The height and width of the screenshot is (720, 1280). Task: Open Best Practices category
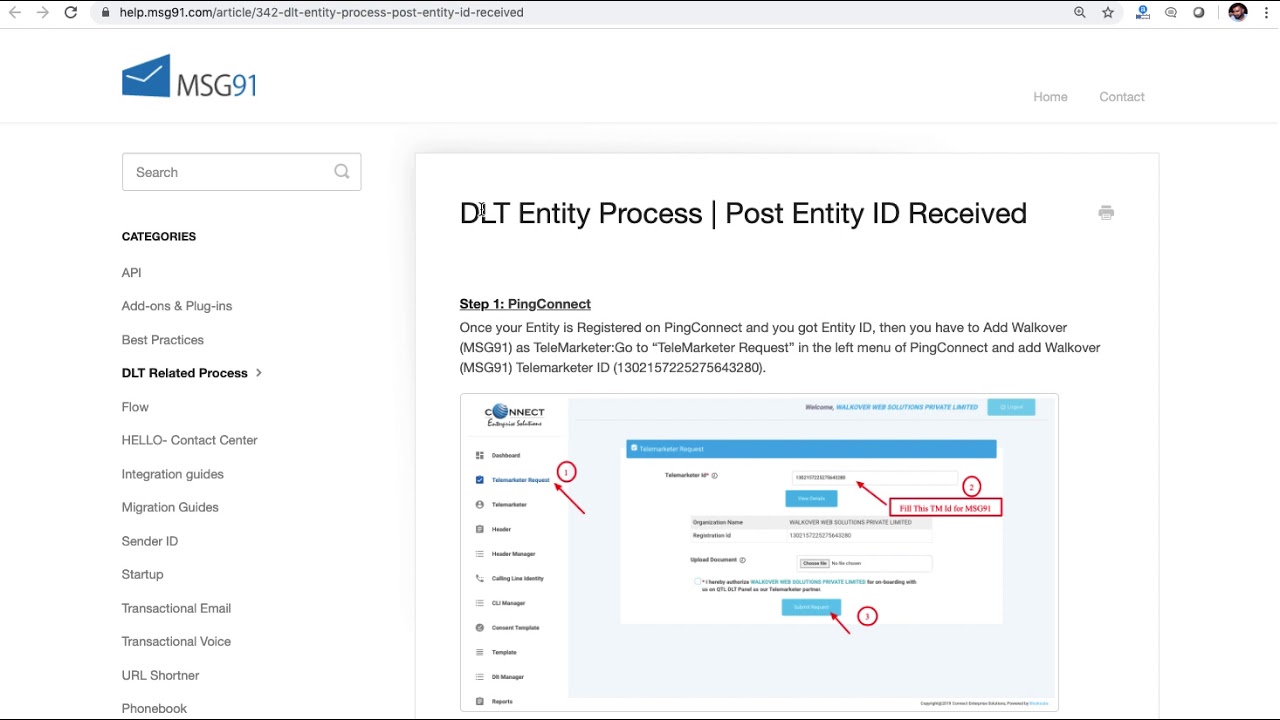pos(163,340)
